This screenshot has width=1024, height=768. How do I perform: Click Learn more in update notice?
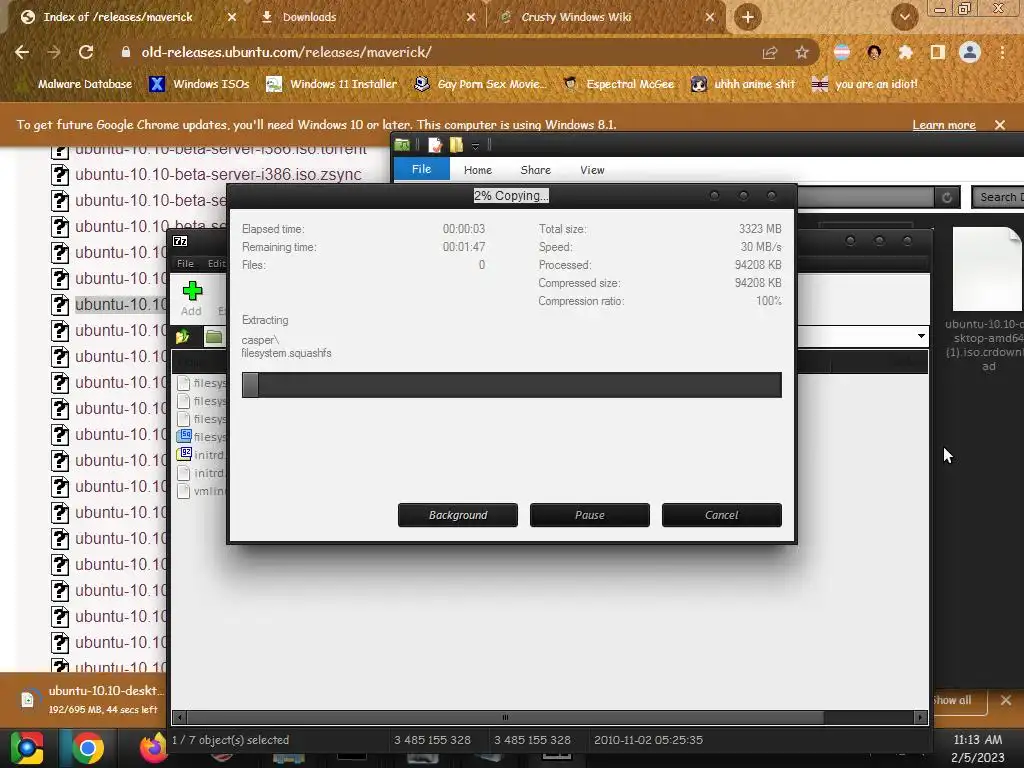944,125
